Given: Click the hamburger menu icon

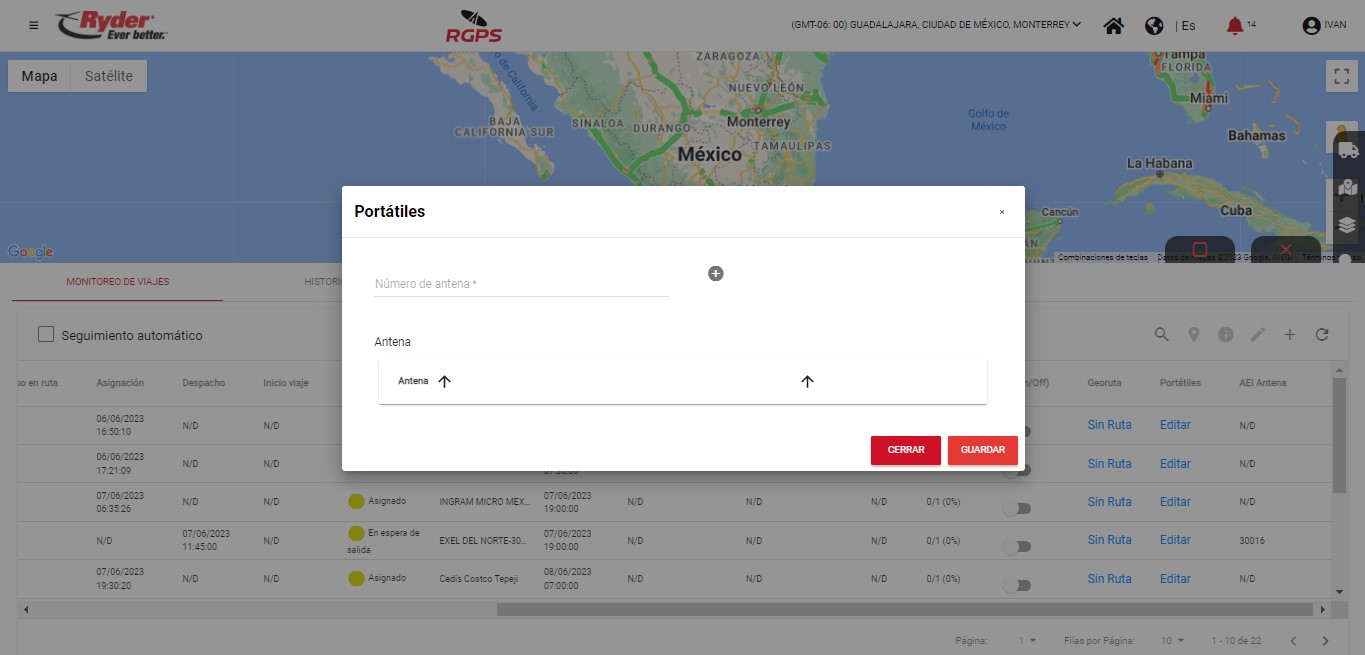Looking at the screenshot, I should pos(34,25).
